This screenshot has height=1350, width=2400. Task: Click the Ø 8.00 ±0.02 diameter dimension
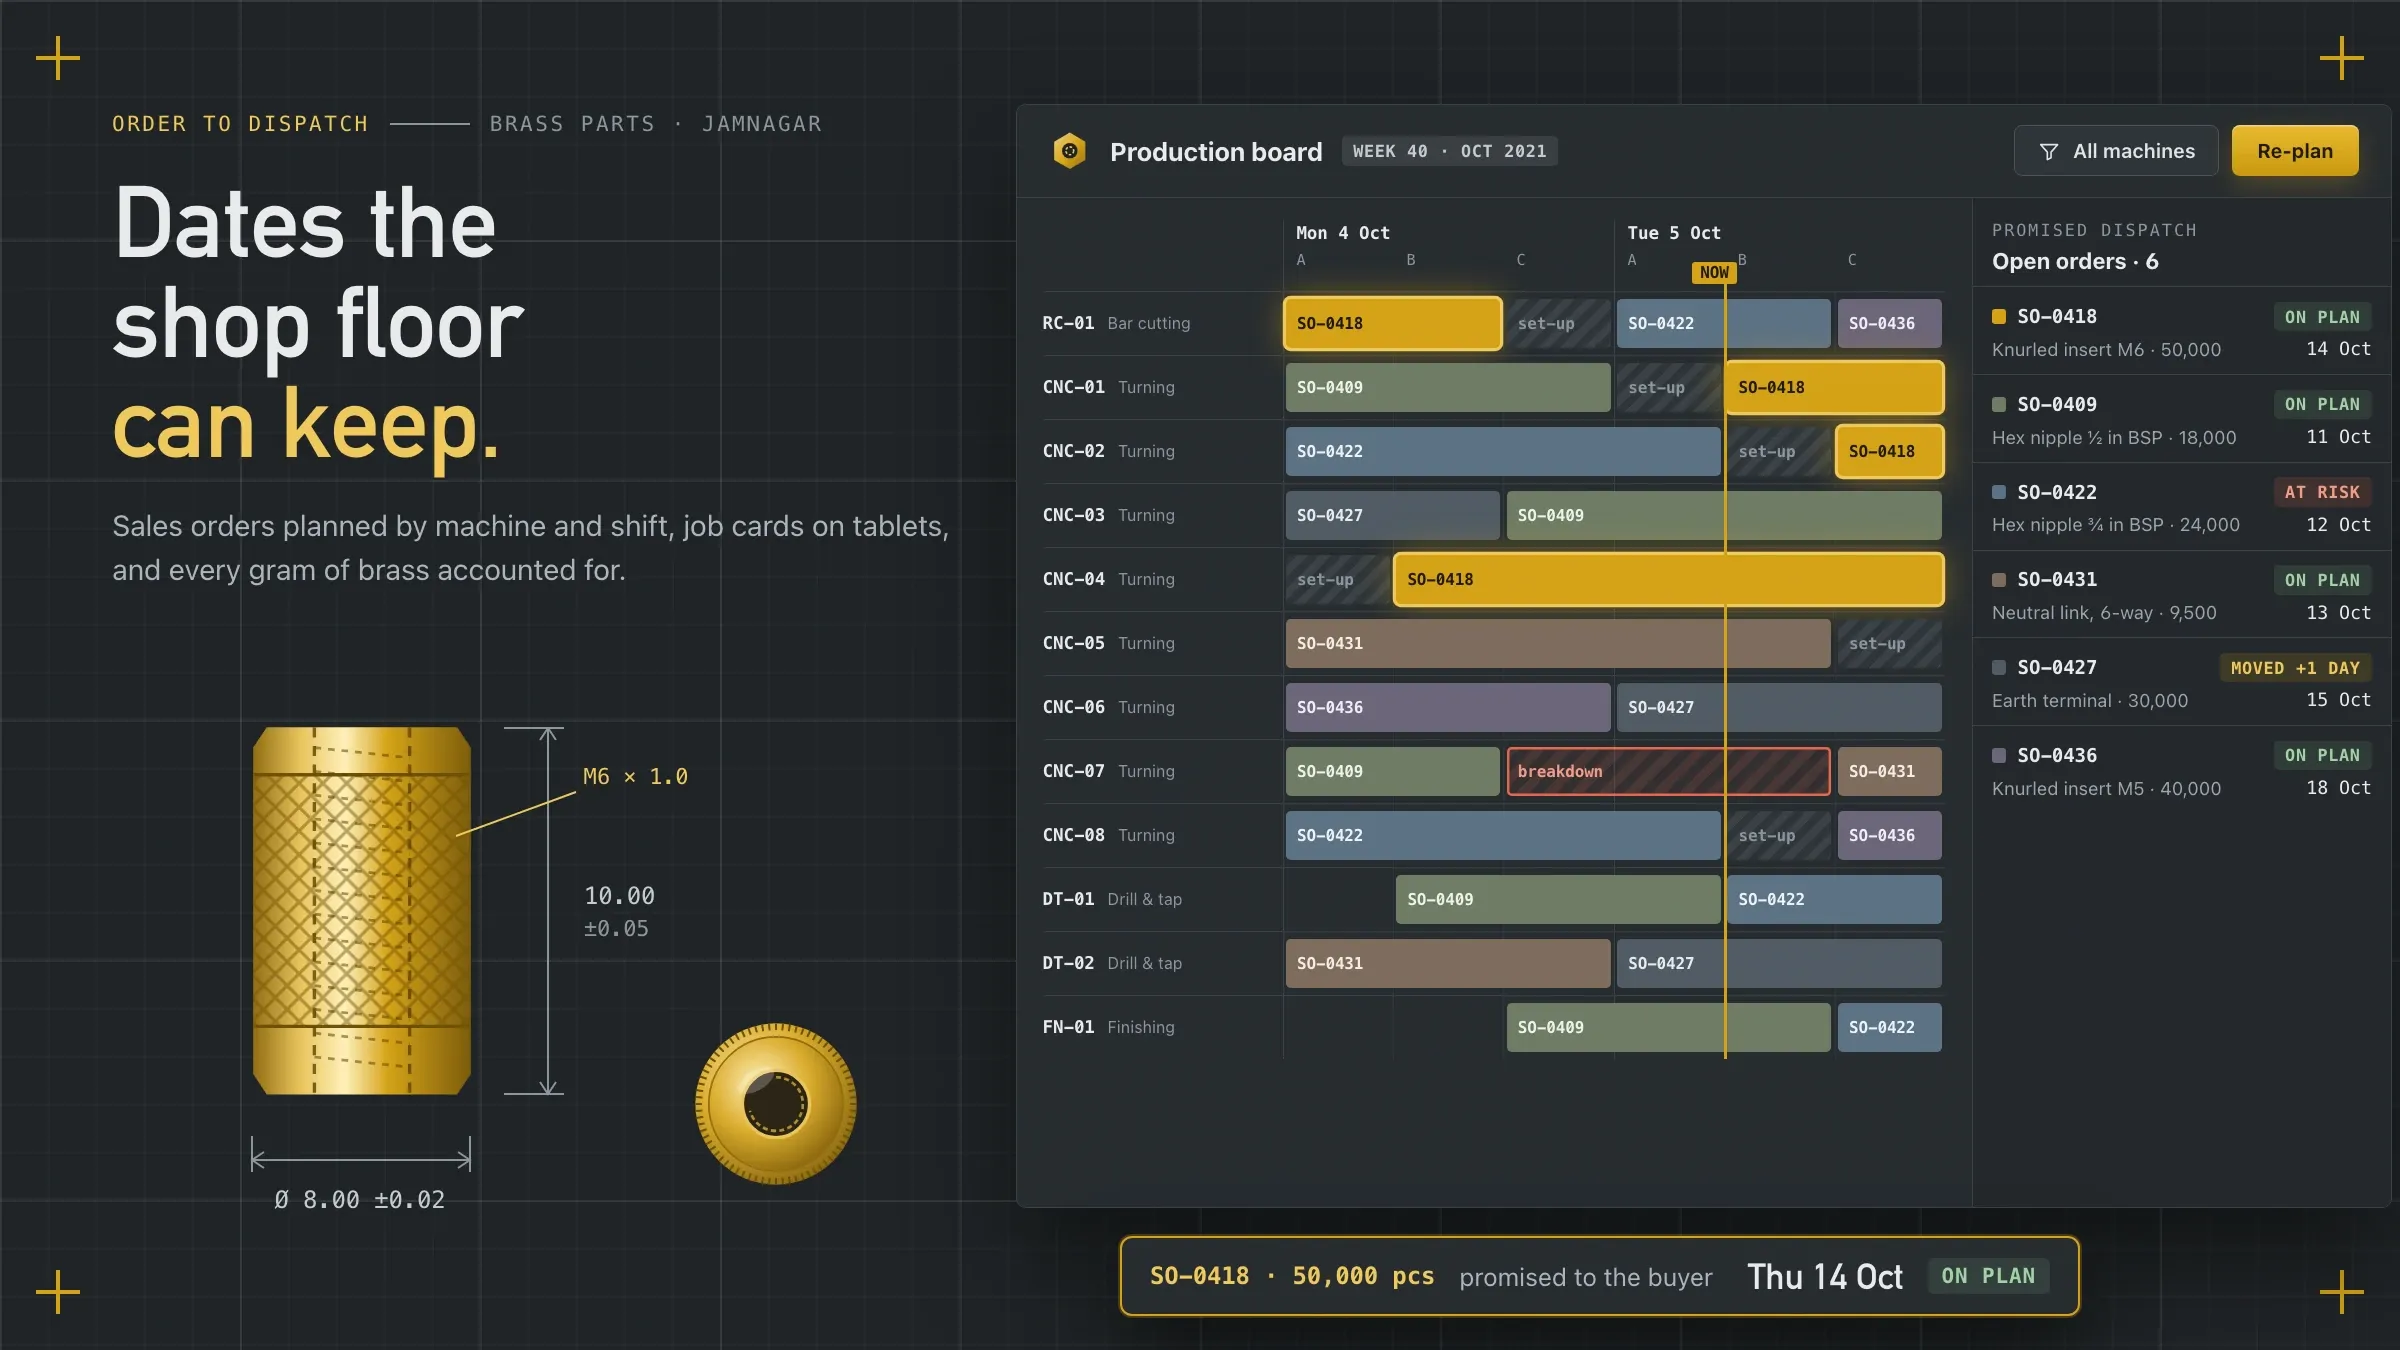(360, 1200)
